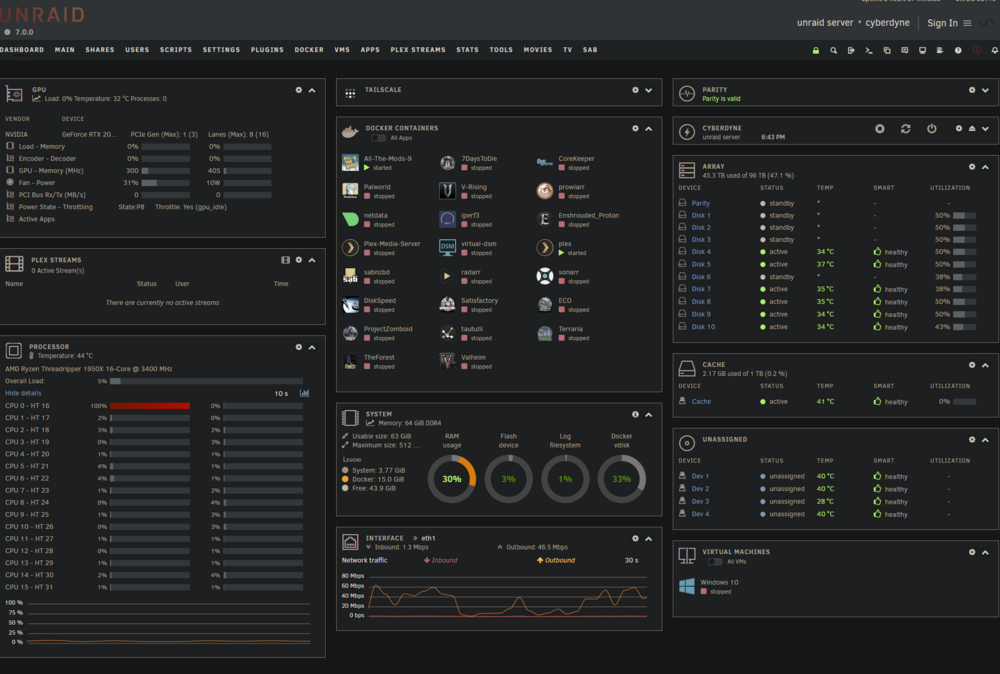Click the Sign In link
1000x674 pixels.
[x=942, y=23]
